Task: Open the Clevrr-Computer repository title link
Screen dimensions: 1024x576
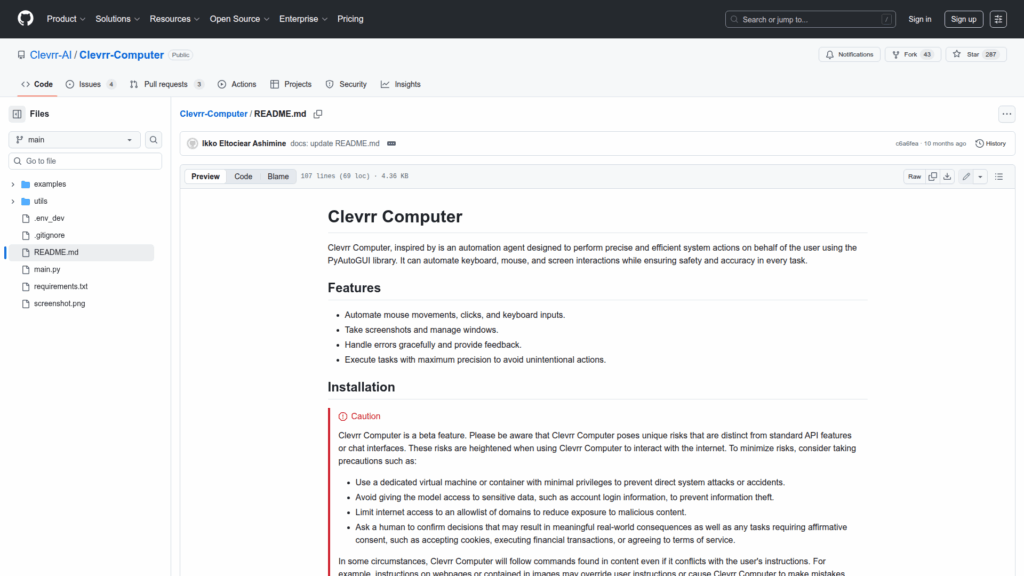Action: click(x=121, y=55)
